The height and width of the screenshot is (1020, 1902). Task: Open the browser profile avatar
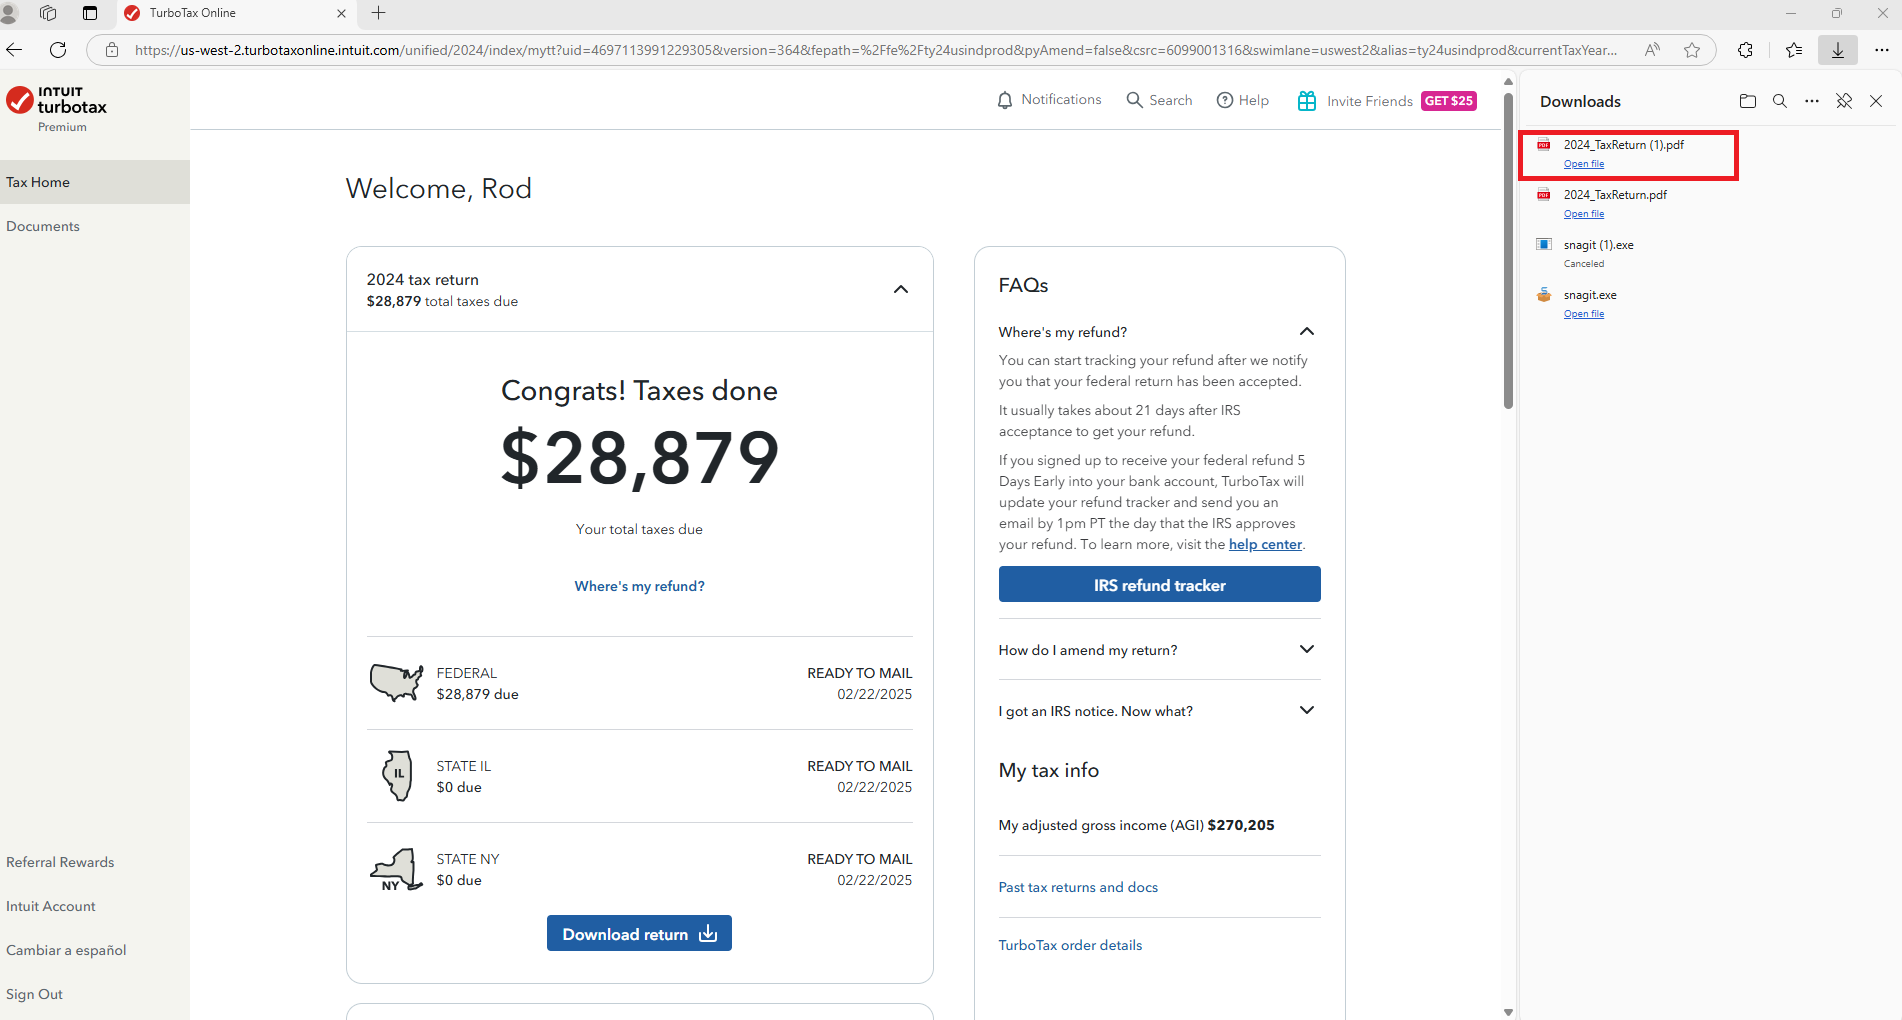(x=10, y=13)
